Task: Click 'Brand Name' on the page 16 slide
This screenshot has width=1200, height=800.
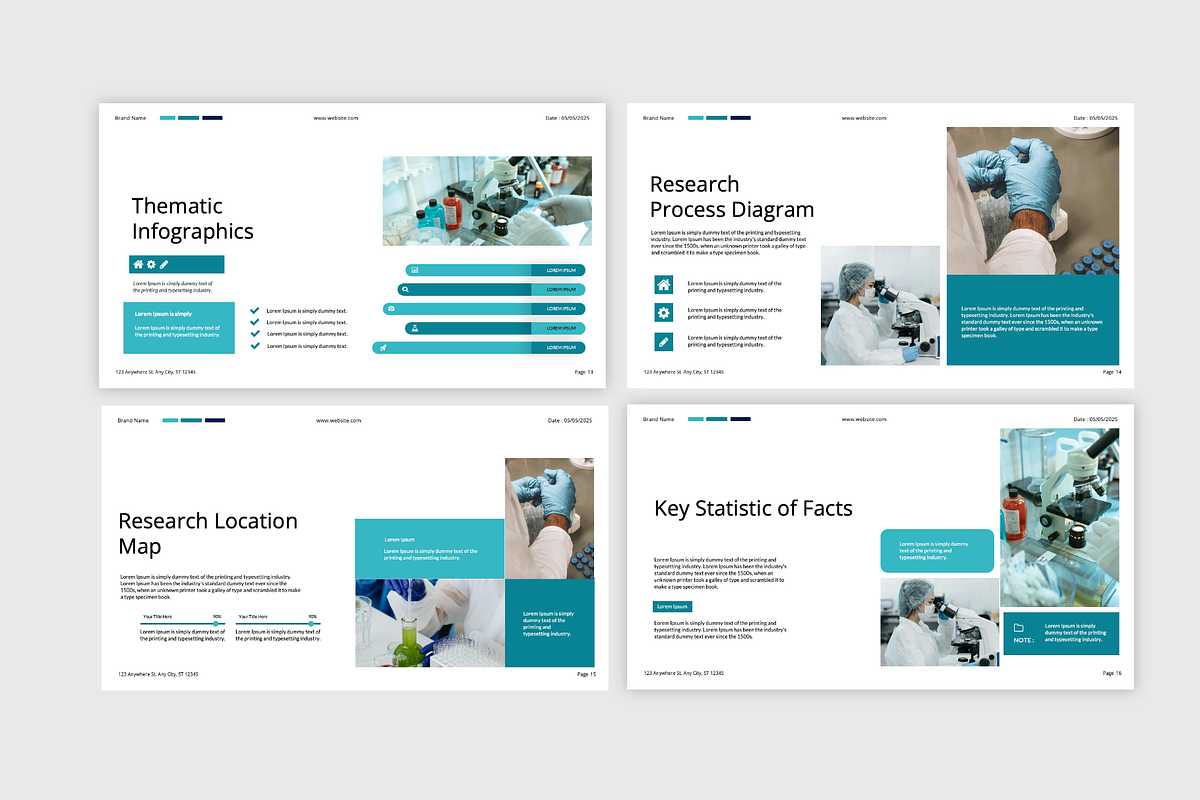Action: [x=658, y=419]
